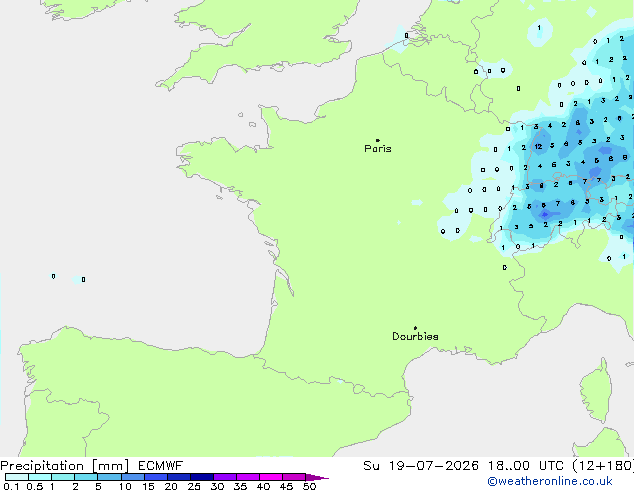Select the 45–50 mm legend color box
This screenshot has width=634, height=490.
(x=294, y=477)
